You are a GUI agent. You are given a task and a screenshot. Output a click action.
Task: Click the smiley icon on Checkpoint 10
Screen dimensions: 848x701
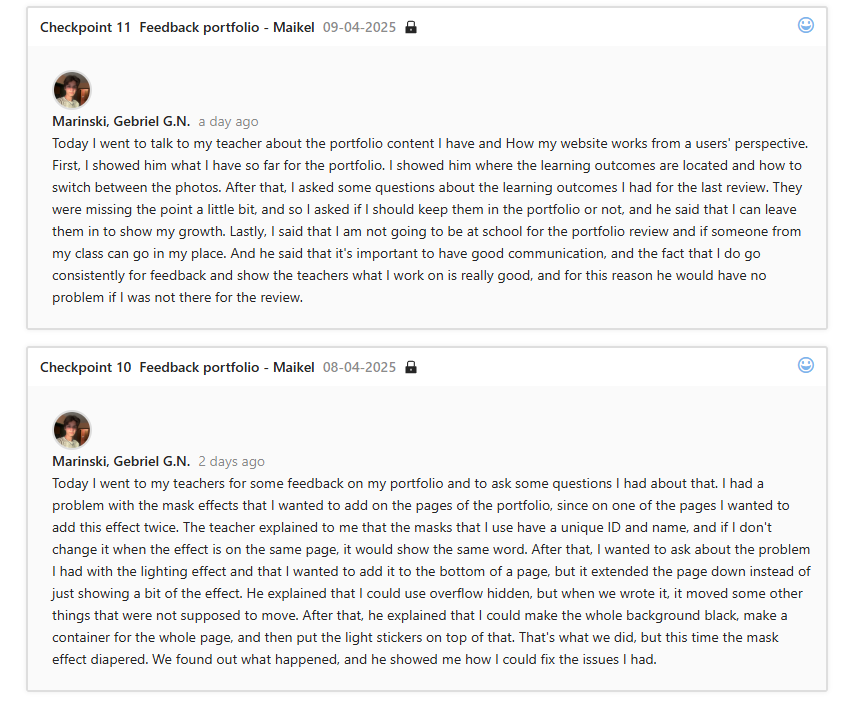[806, 365]
